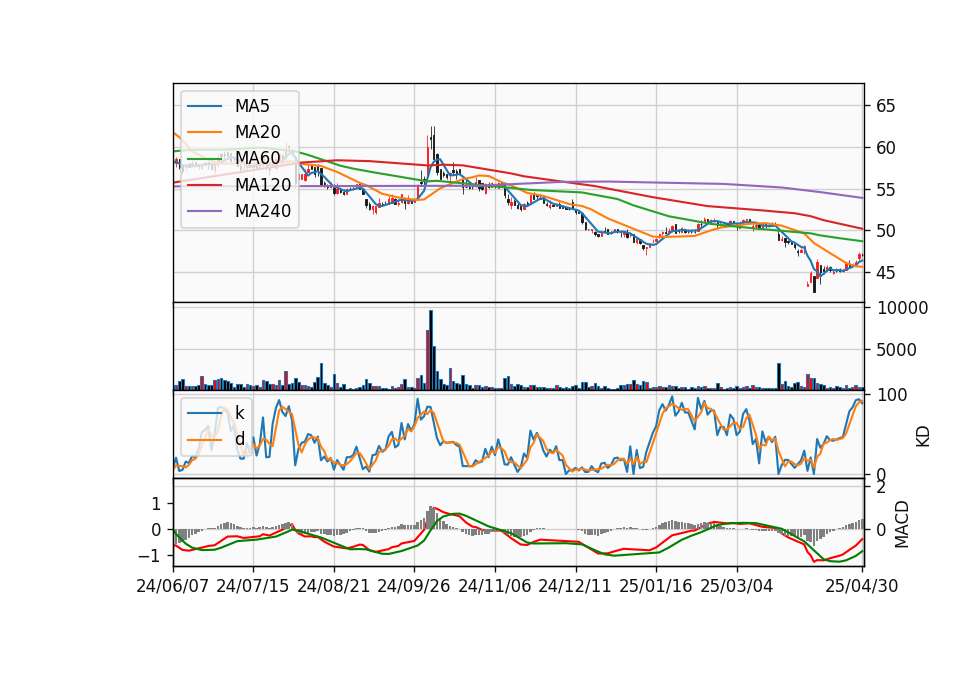Screen dimensions: 960x690
Task: Select the MA120 legend label
Action: [263, 185]
